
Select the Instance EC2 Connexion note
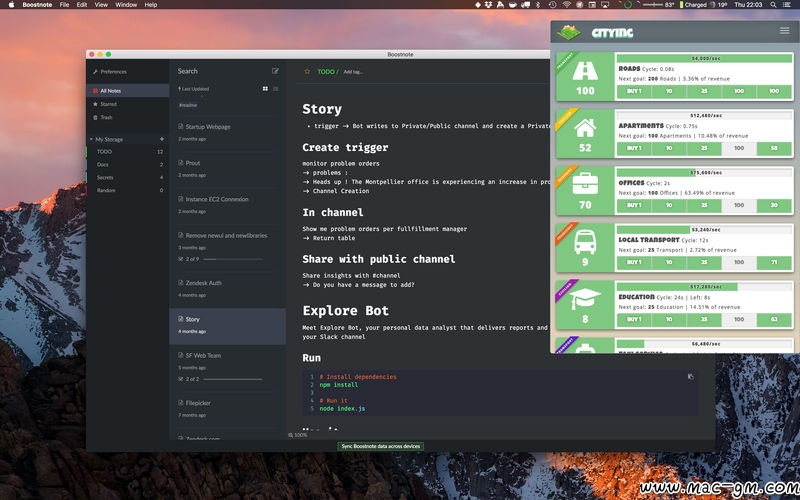click(x=228, y=205)
